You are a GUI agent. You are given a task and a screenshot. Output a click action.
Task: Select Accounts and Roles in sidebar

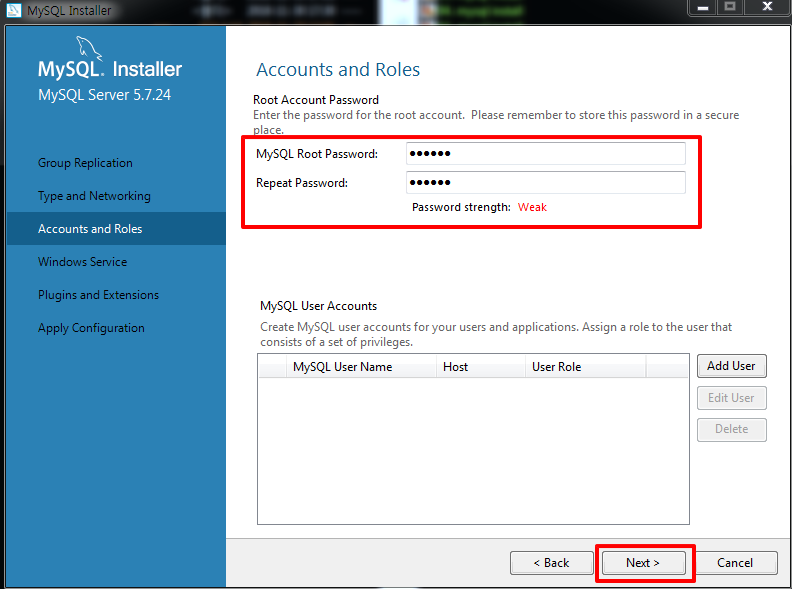click(x=116, y=229)
